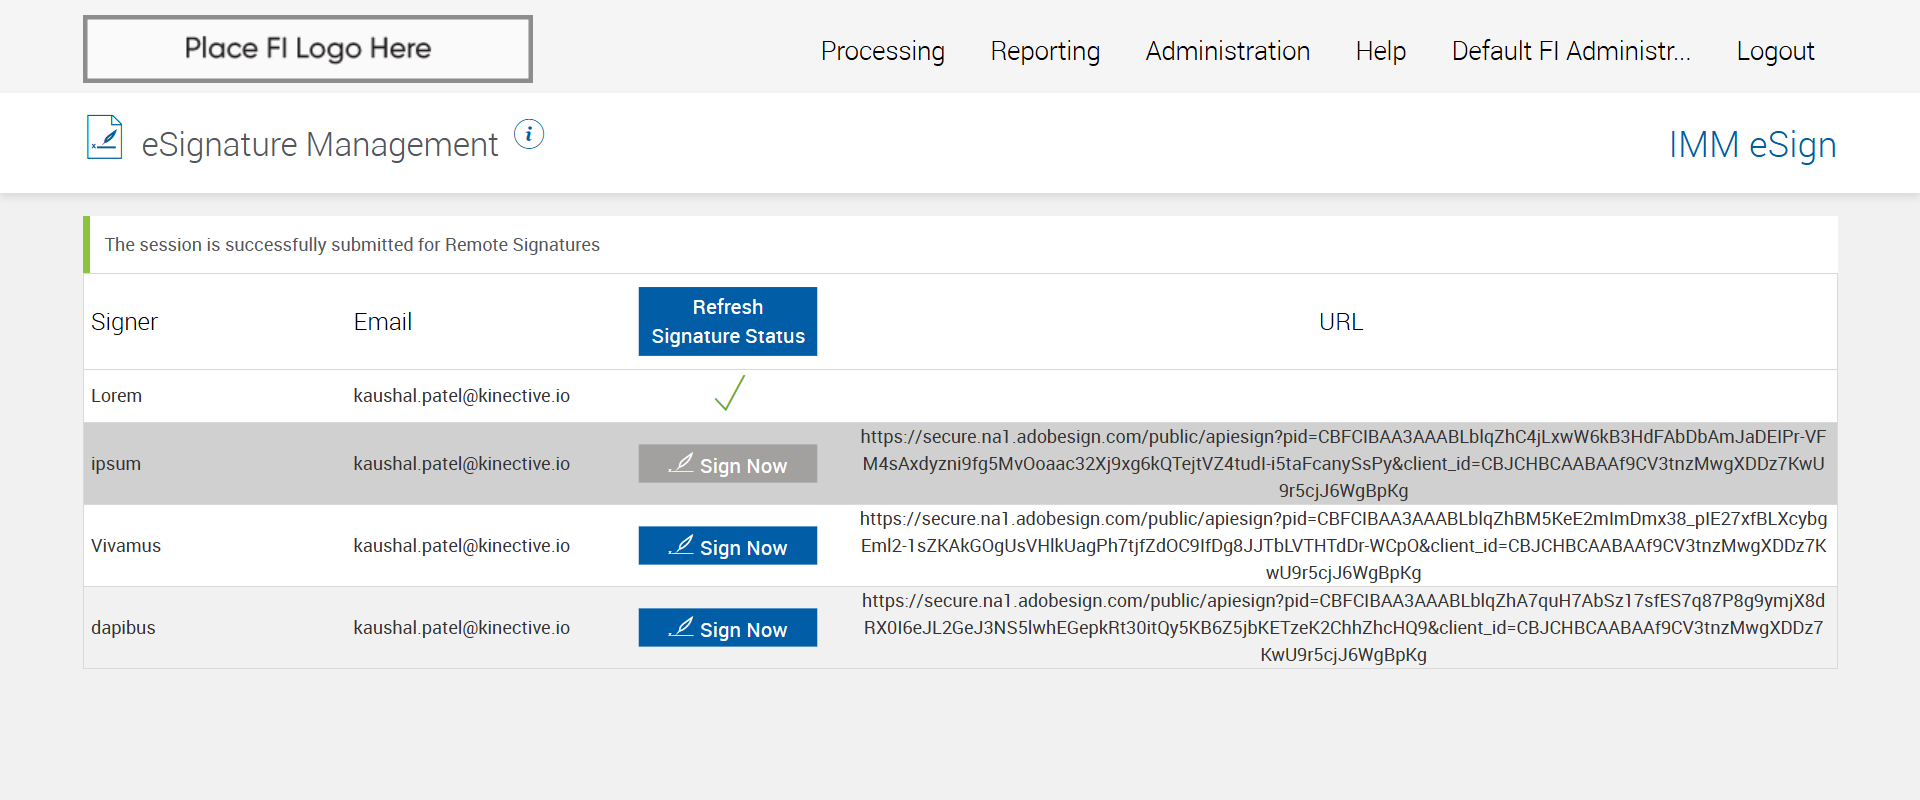Click Sign Now for signer ipsum

(728, 464)
